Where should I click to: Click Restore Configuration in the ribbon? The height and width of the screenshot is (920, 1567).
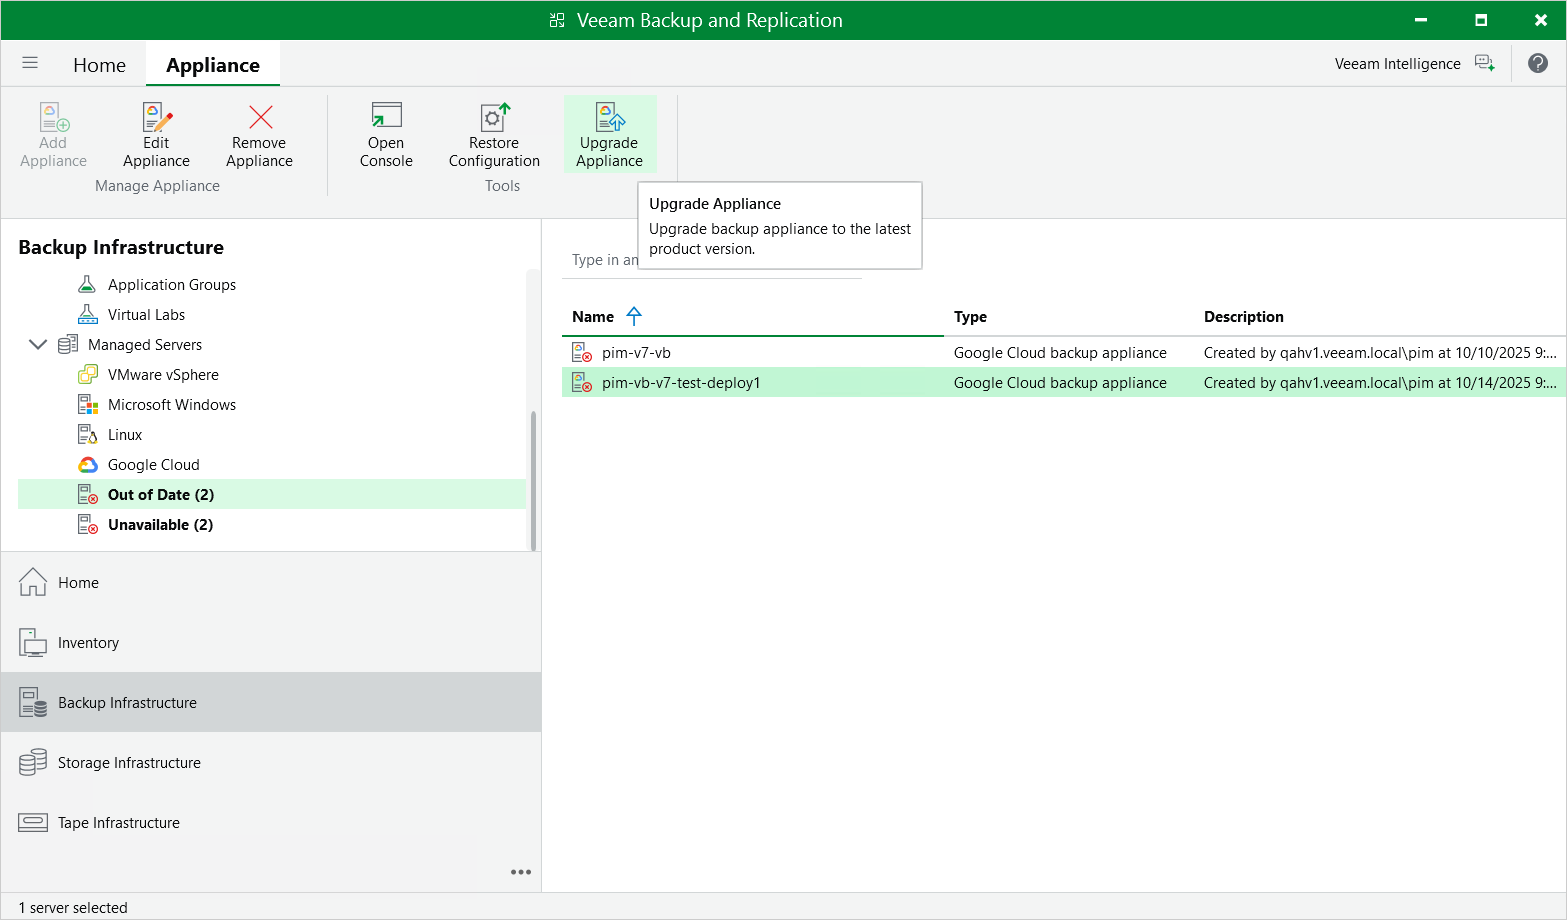coord(494,135)
